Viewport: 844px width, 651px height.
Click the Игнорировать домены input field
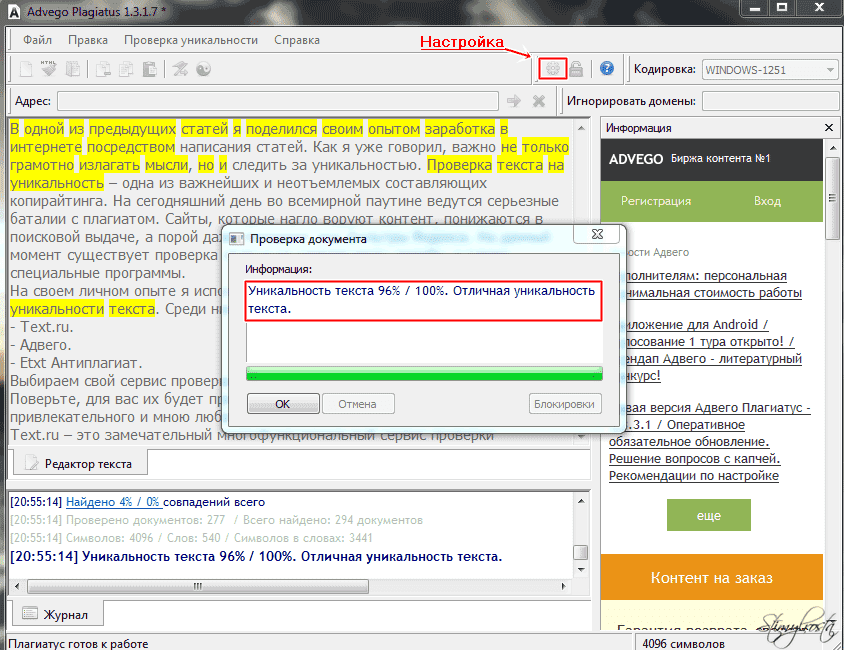pyautogui.click(x=771, y=101)
